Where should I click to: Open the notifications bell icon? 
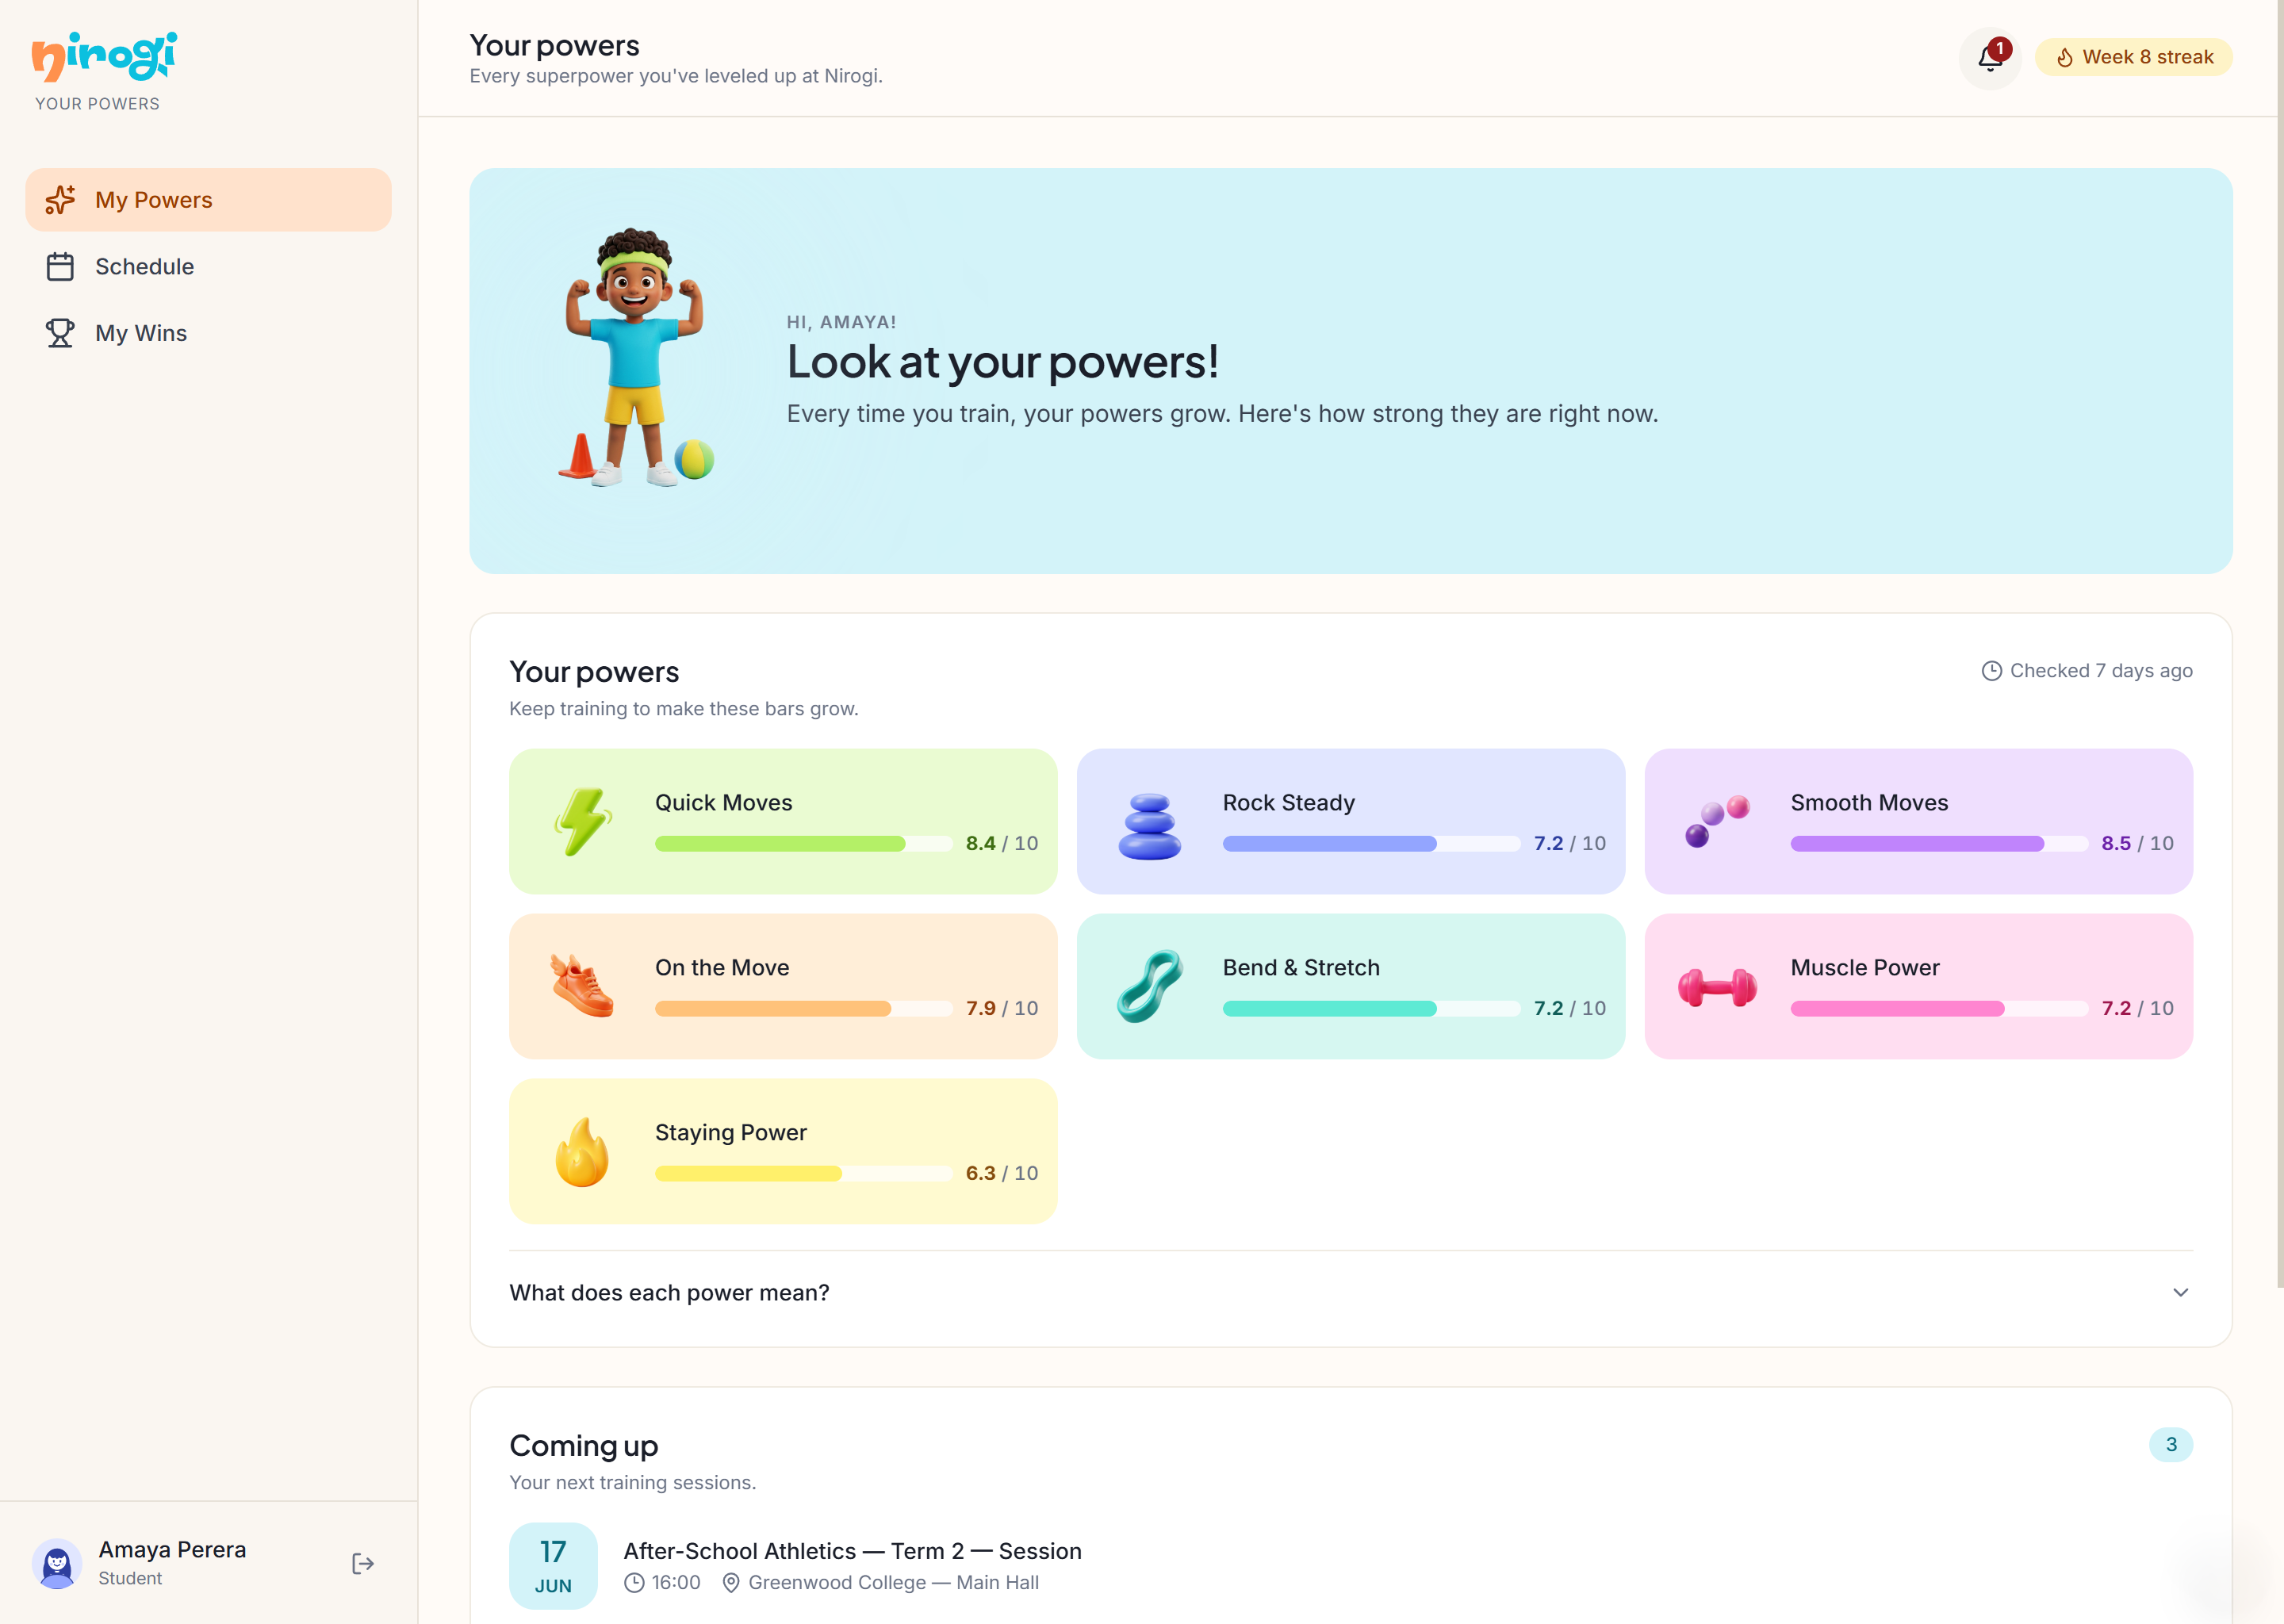1989,58
